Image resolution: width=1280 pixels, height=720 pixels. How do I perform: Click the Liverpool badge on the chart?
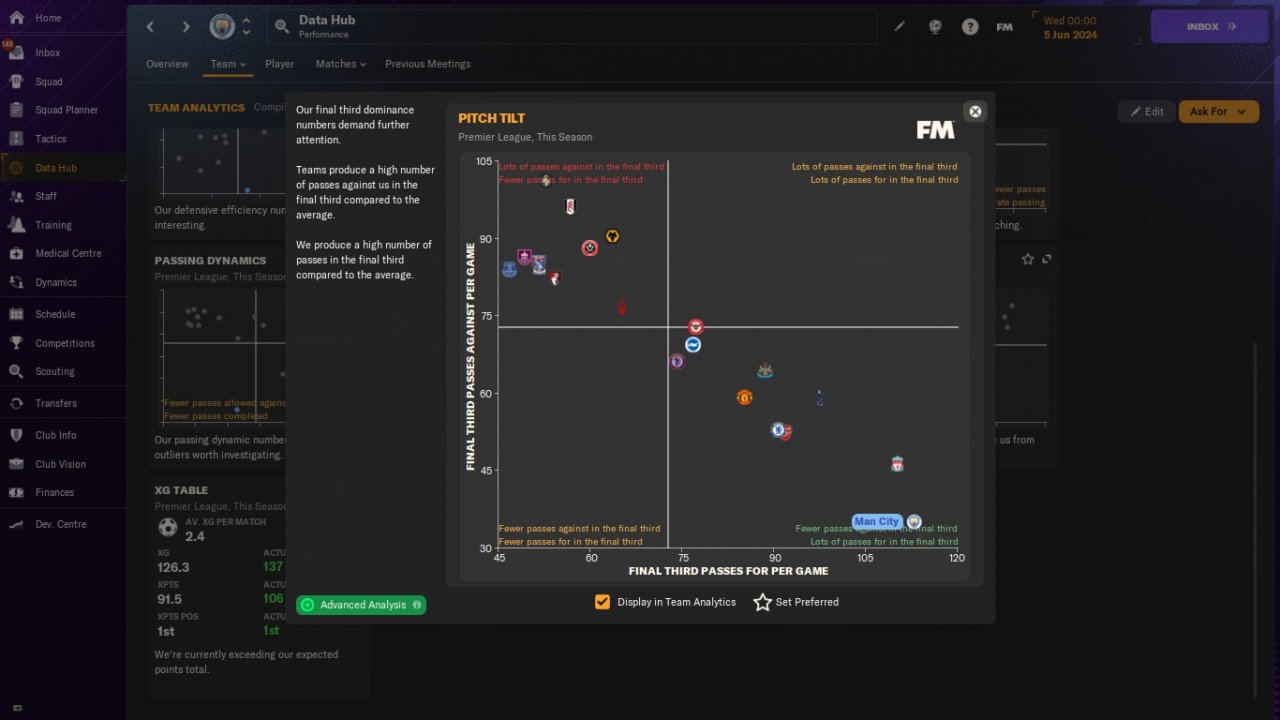pos(897,465)
